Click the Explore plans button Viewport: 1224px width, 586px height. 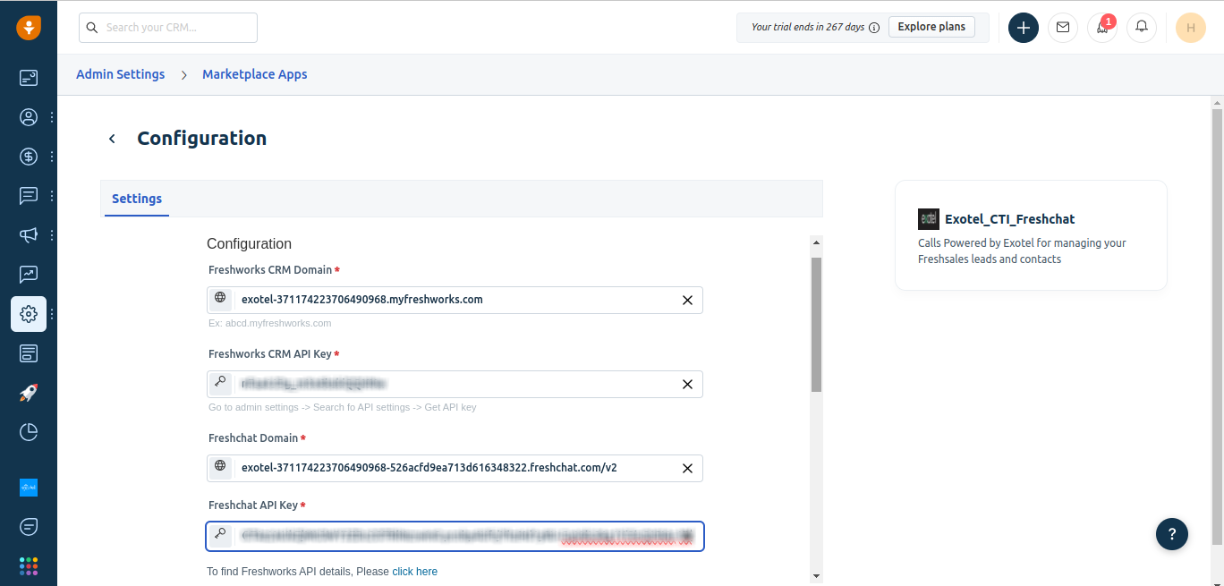(931, 27)
